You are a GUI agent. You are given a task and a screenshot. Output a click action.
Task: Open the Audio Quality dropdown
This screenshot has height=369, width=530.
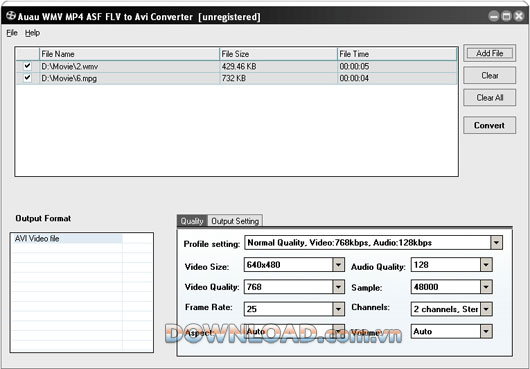[486, 265]
